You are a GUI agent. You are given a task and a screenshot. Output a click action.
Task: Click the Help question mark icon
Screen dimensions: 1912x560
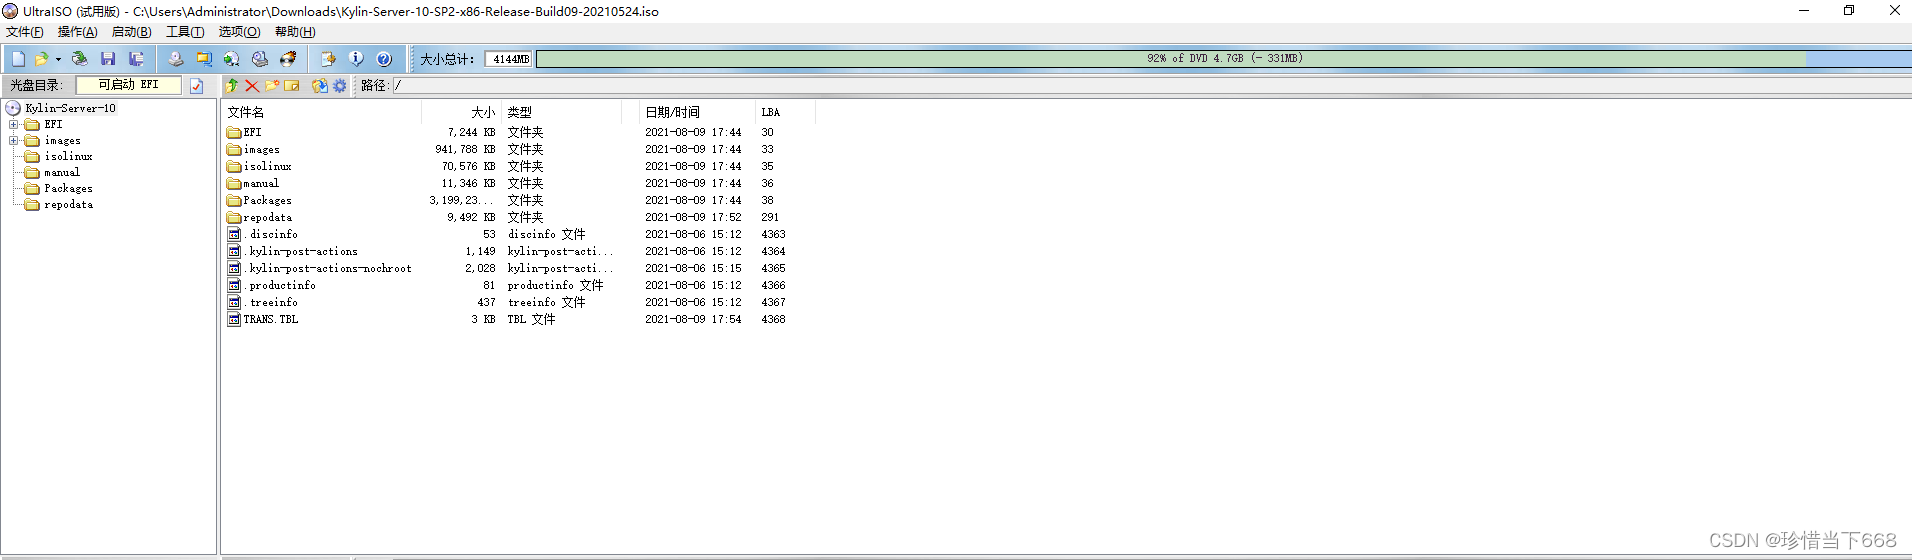pyautogui.click(x=383, y=59)
